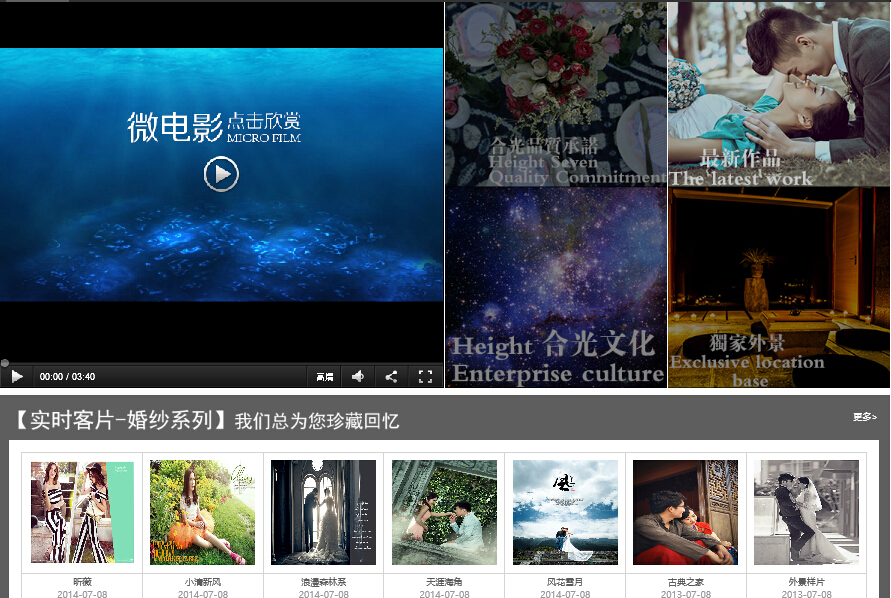
Task: View the 小清新风 album thumbnail
Action: [202, 511]
